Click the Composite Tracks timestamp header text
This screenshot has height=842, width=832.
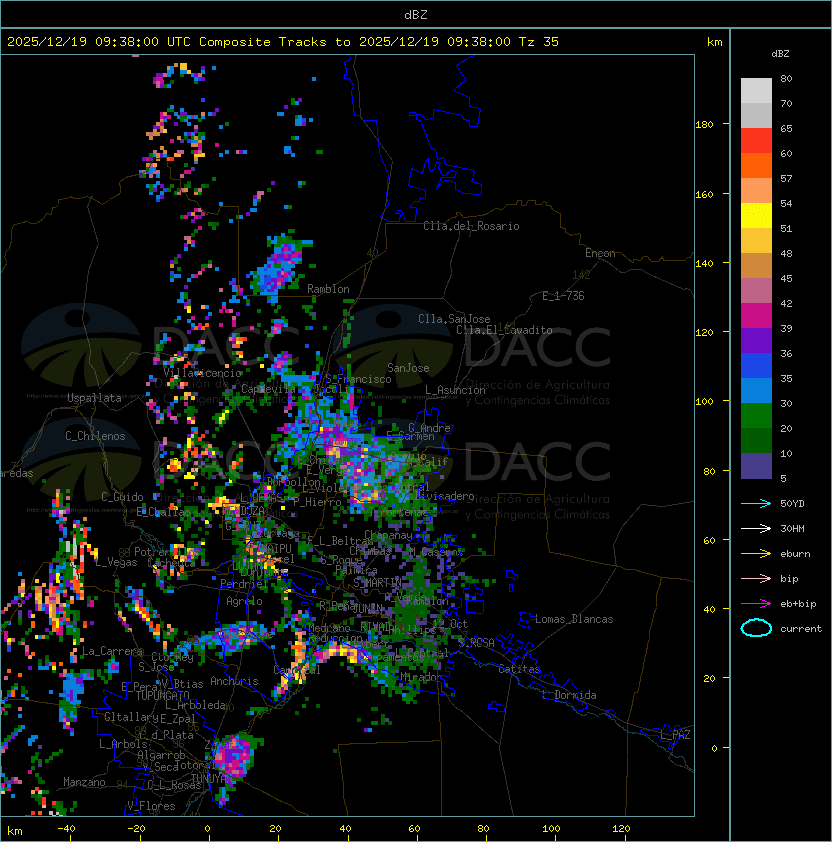tap(283, 42)
